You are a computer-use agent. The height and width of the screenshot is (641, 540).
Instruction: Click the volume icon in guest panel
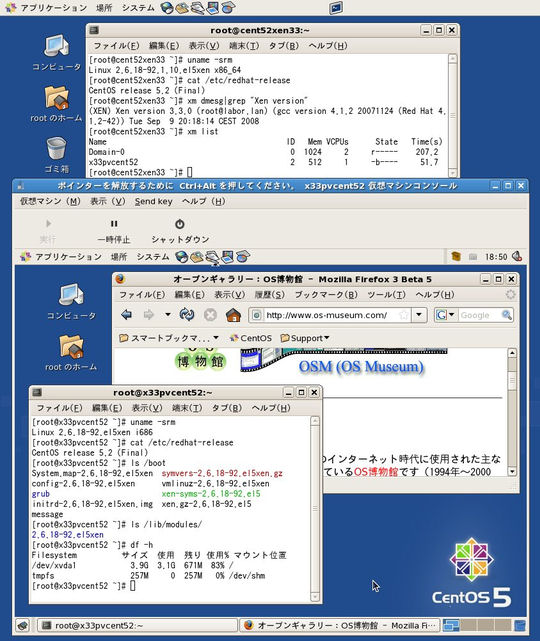[x=517, y=257]
